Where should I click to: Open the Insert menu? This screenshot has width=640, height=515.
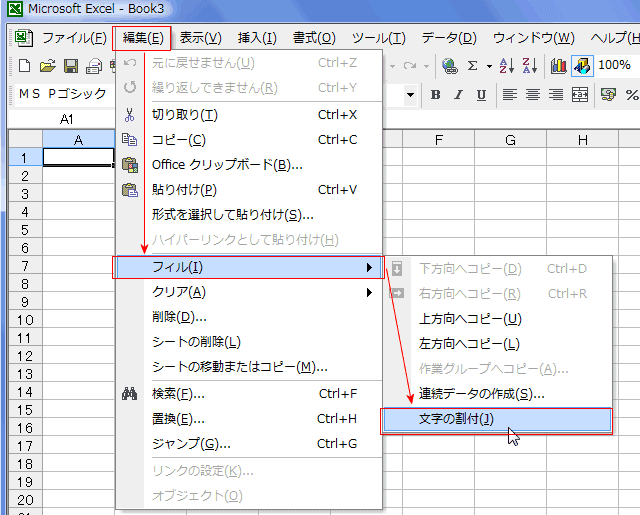[257, 38]
